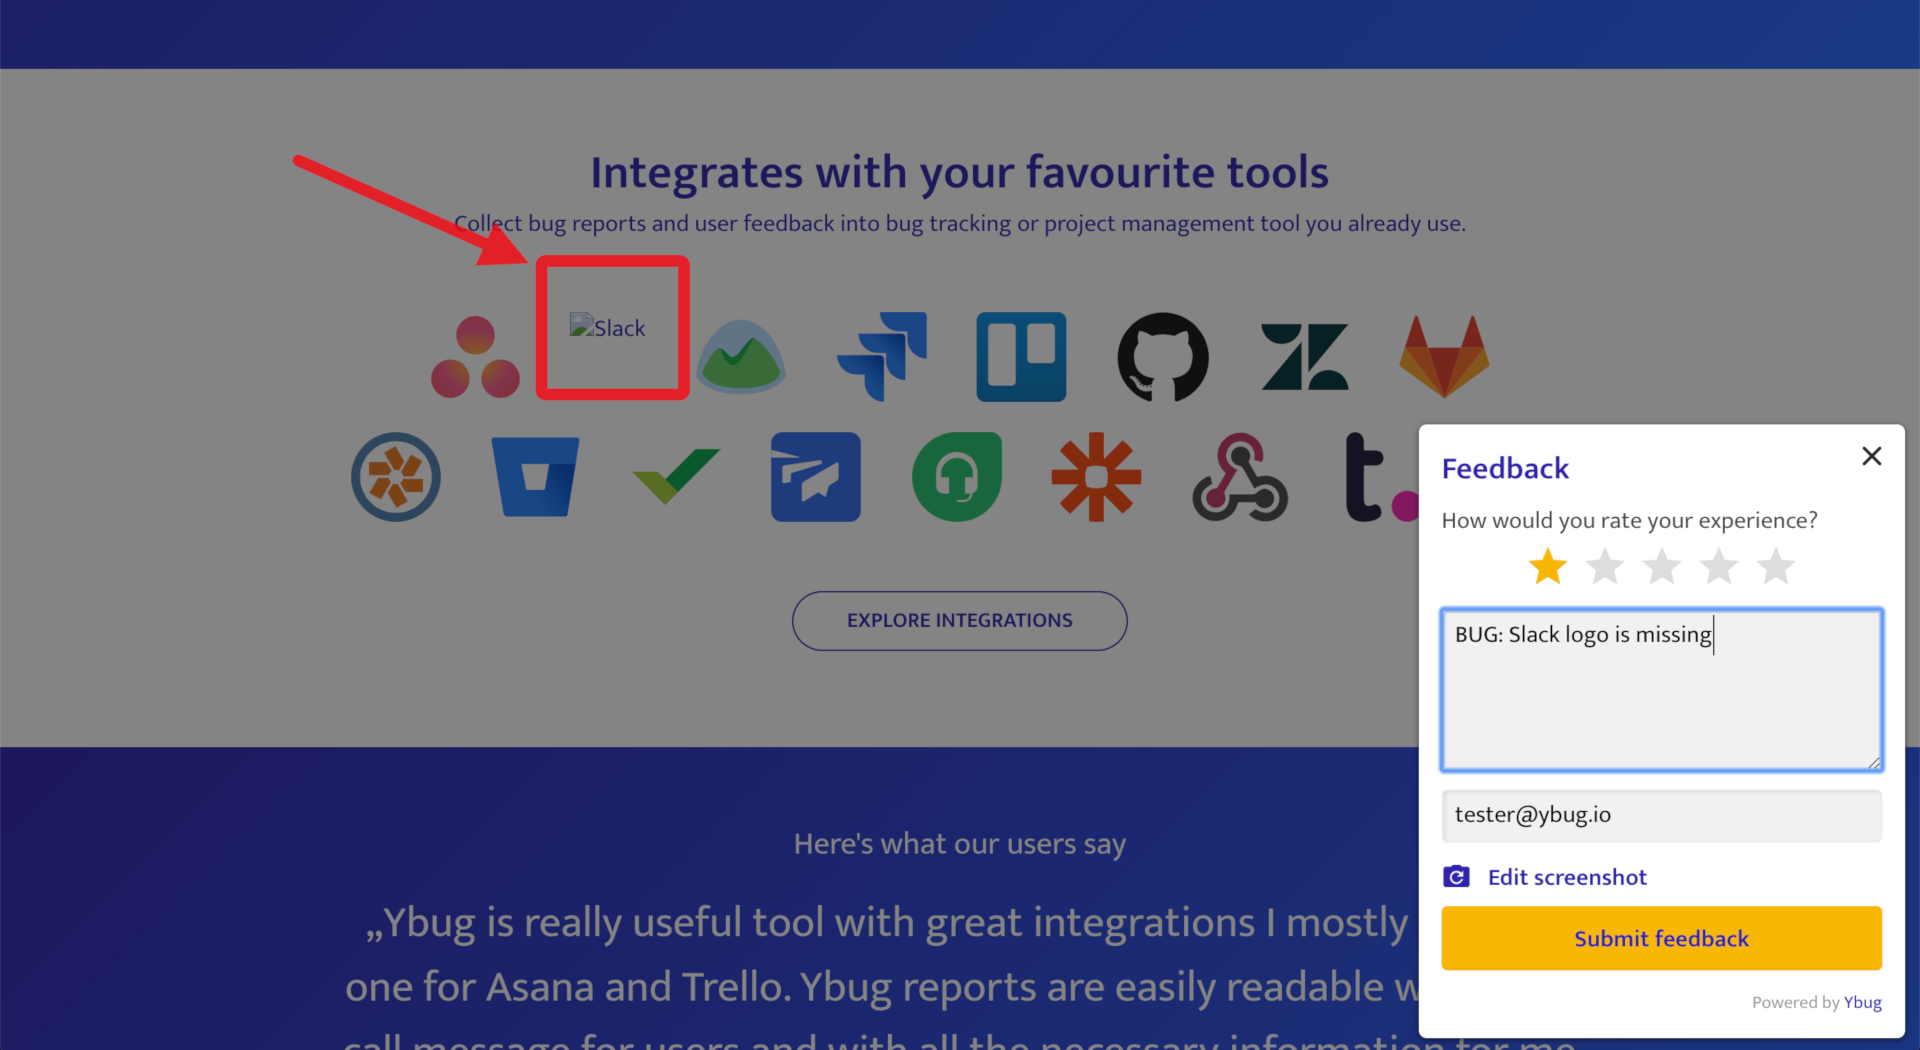Click the Jira logo icon
The height and width of the screenshot is (1050, 1920).
tap(883, 356)
